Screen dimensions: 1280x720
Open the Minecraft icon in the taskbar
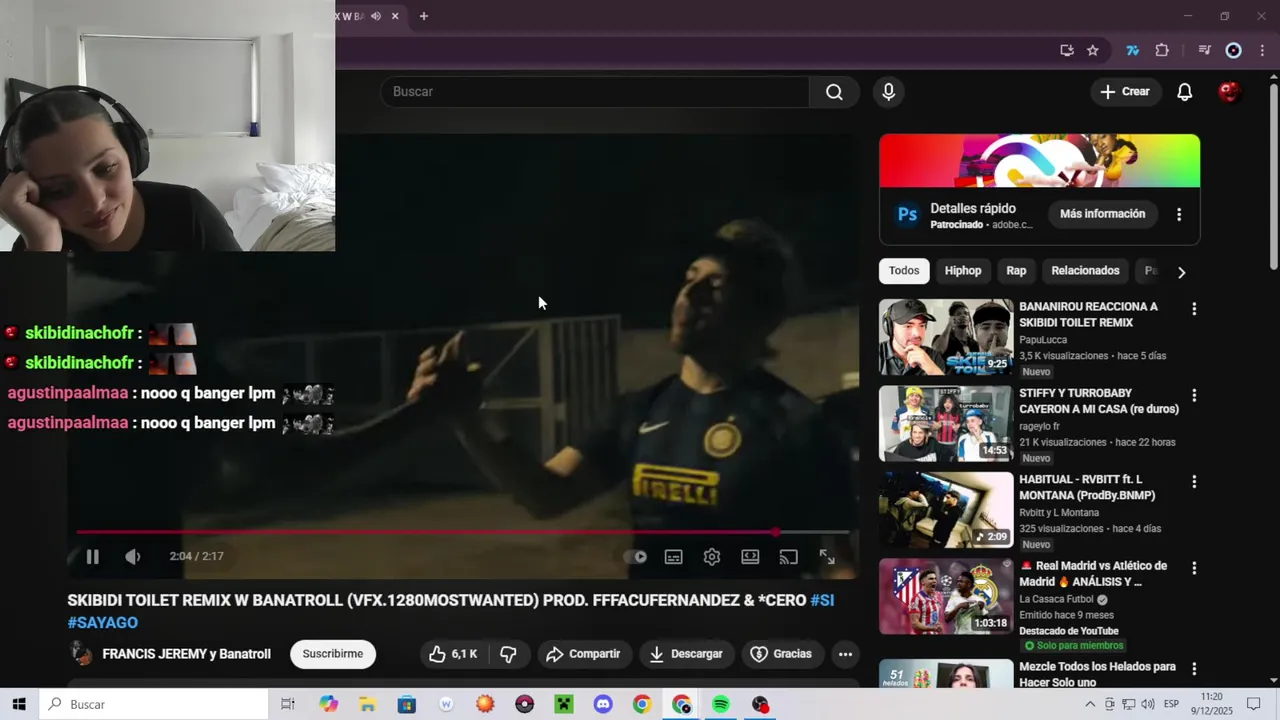click(563, 705)
